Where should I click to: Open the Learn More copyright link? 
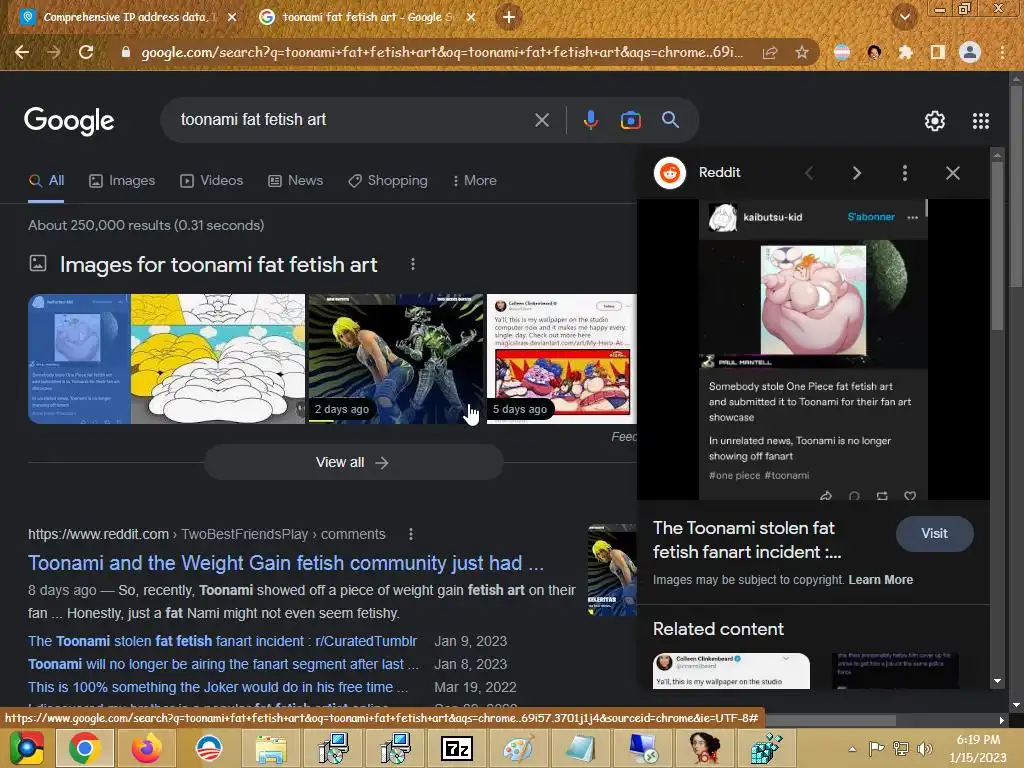click(x=880, y=580)
